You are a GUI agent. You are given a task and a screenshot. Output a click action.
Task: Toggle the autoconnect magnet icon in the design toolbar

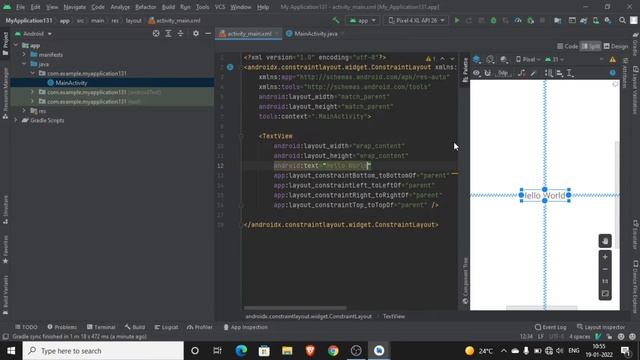pyautogui.click(x=487, y=73)
